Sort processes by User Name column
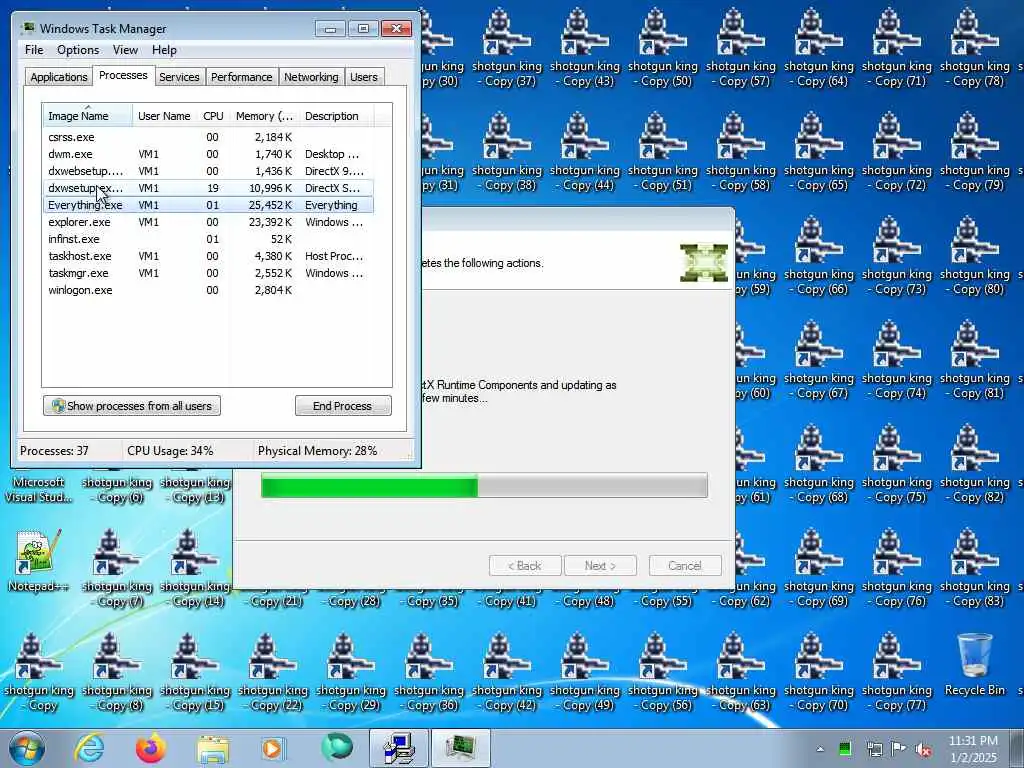Screen dimensions: 1024x768 click(165, 116)
